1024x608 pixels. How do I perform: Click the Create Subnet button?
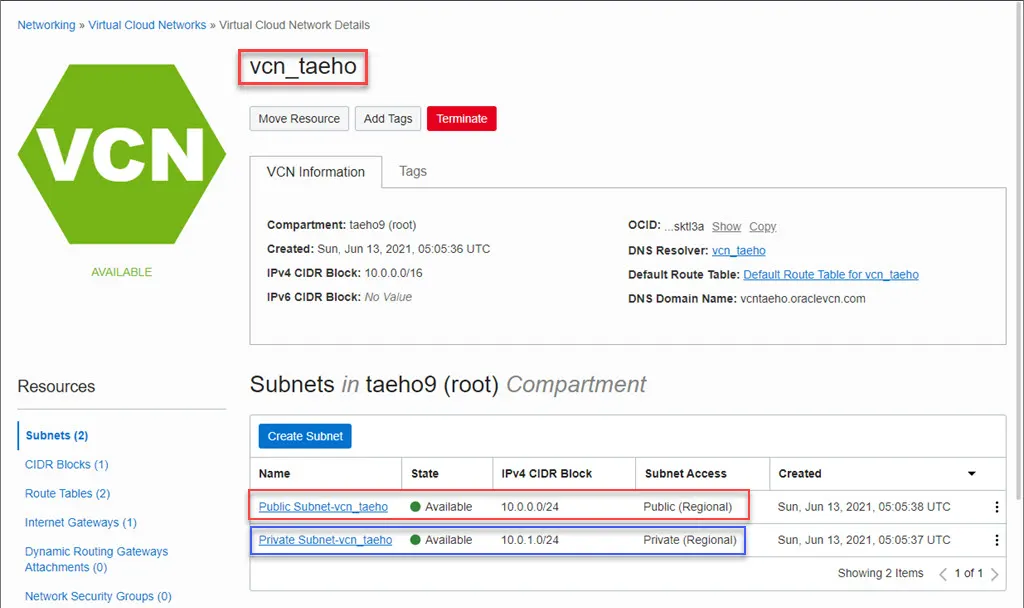pos(304,436)
